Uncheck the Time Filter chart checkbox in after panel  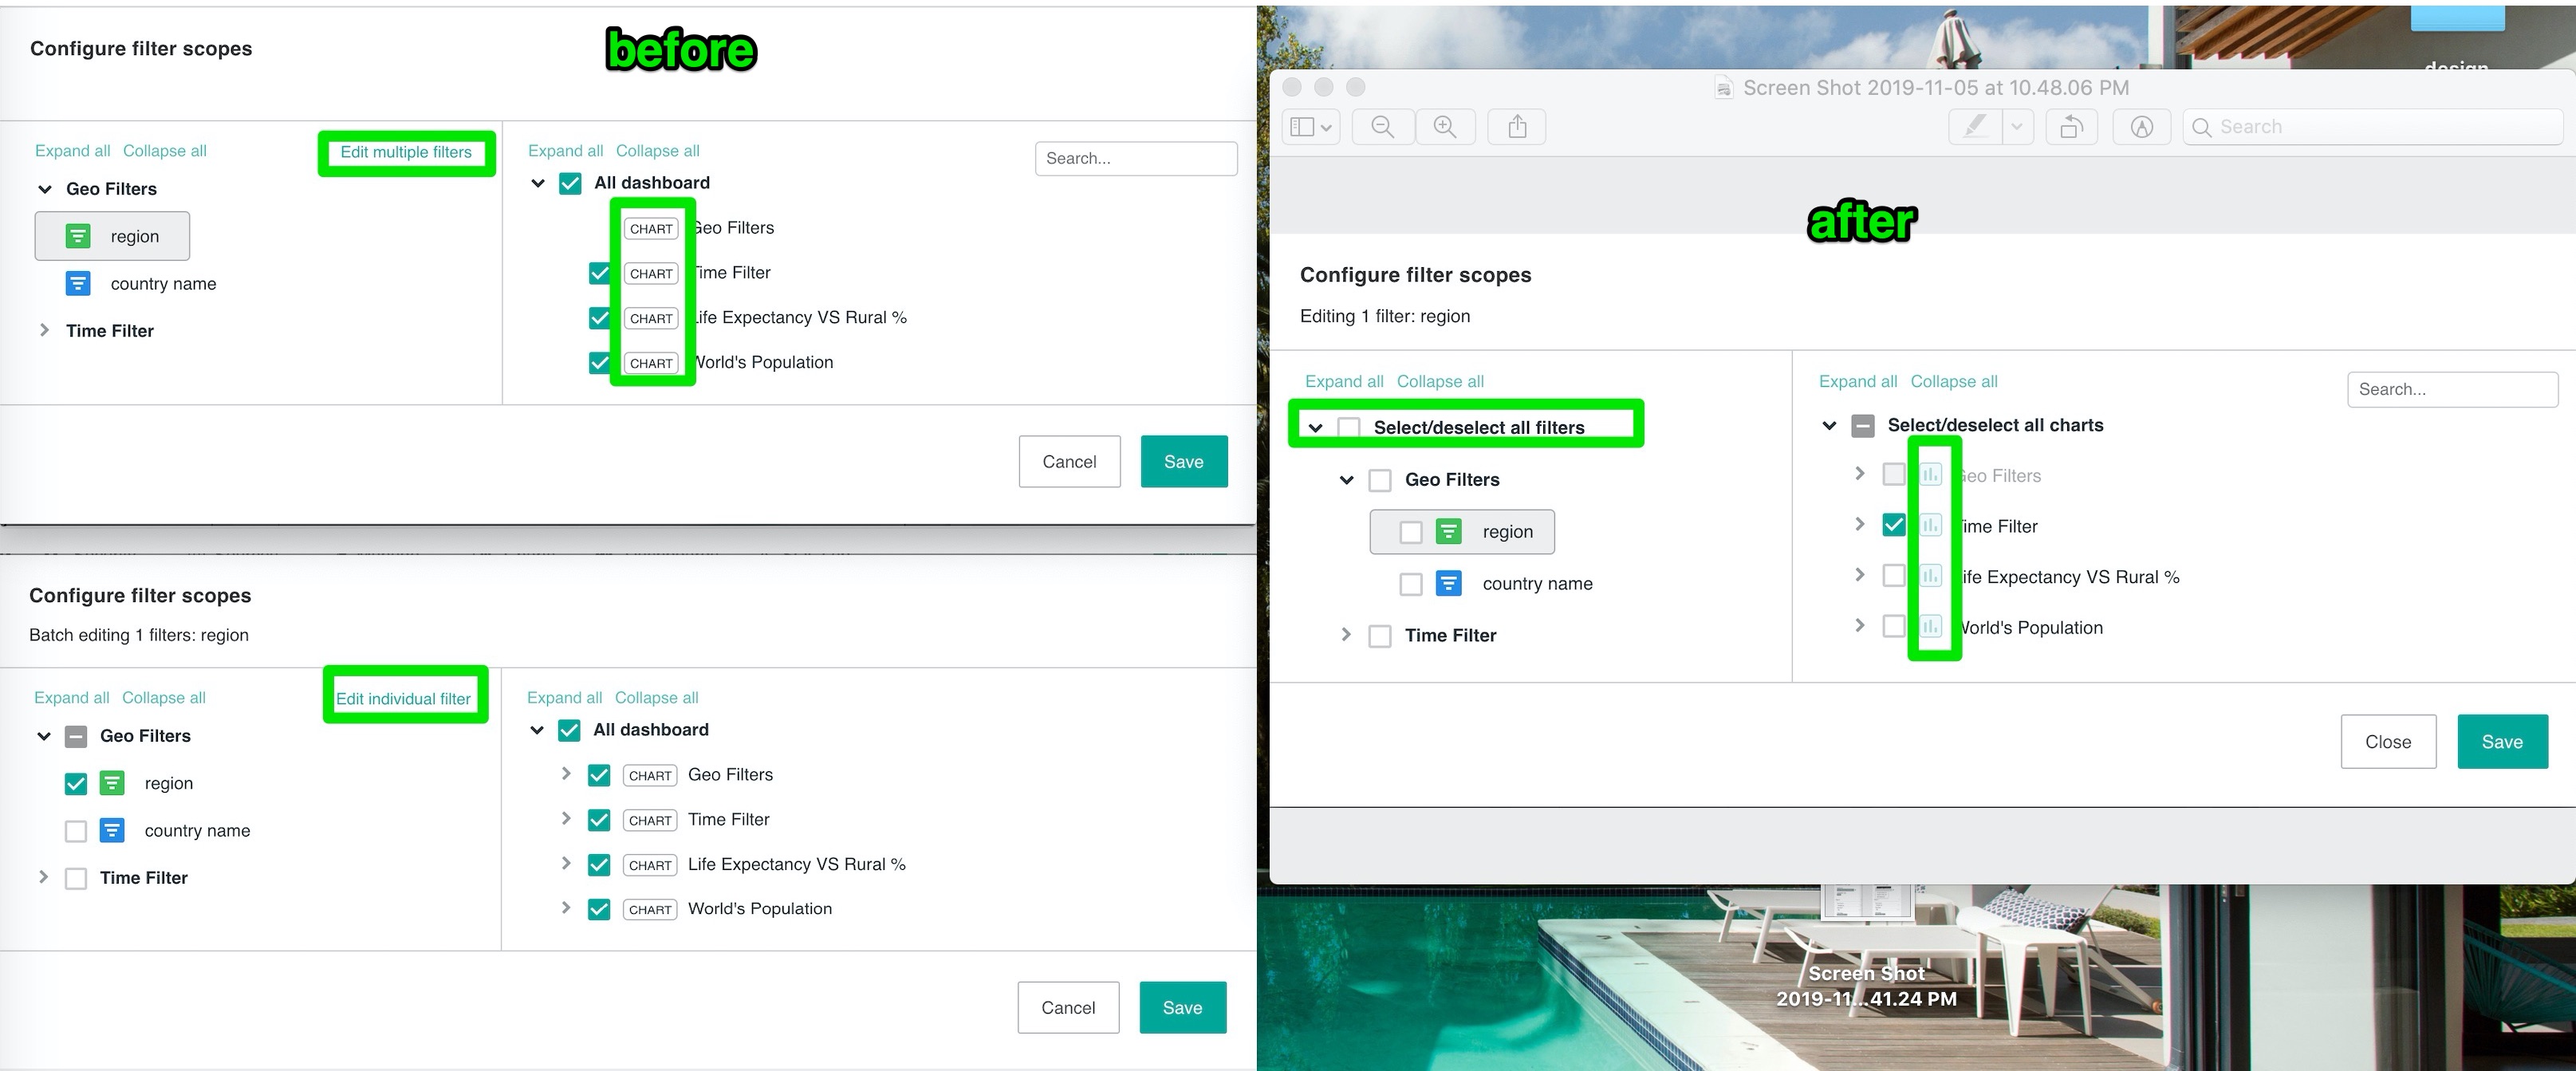[x=1893, y=525]
